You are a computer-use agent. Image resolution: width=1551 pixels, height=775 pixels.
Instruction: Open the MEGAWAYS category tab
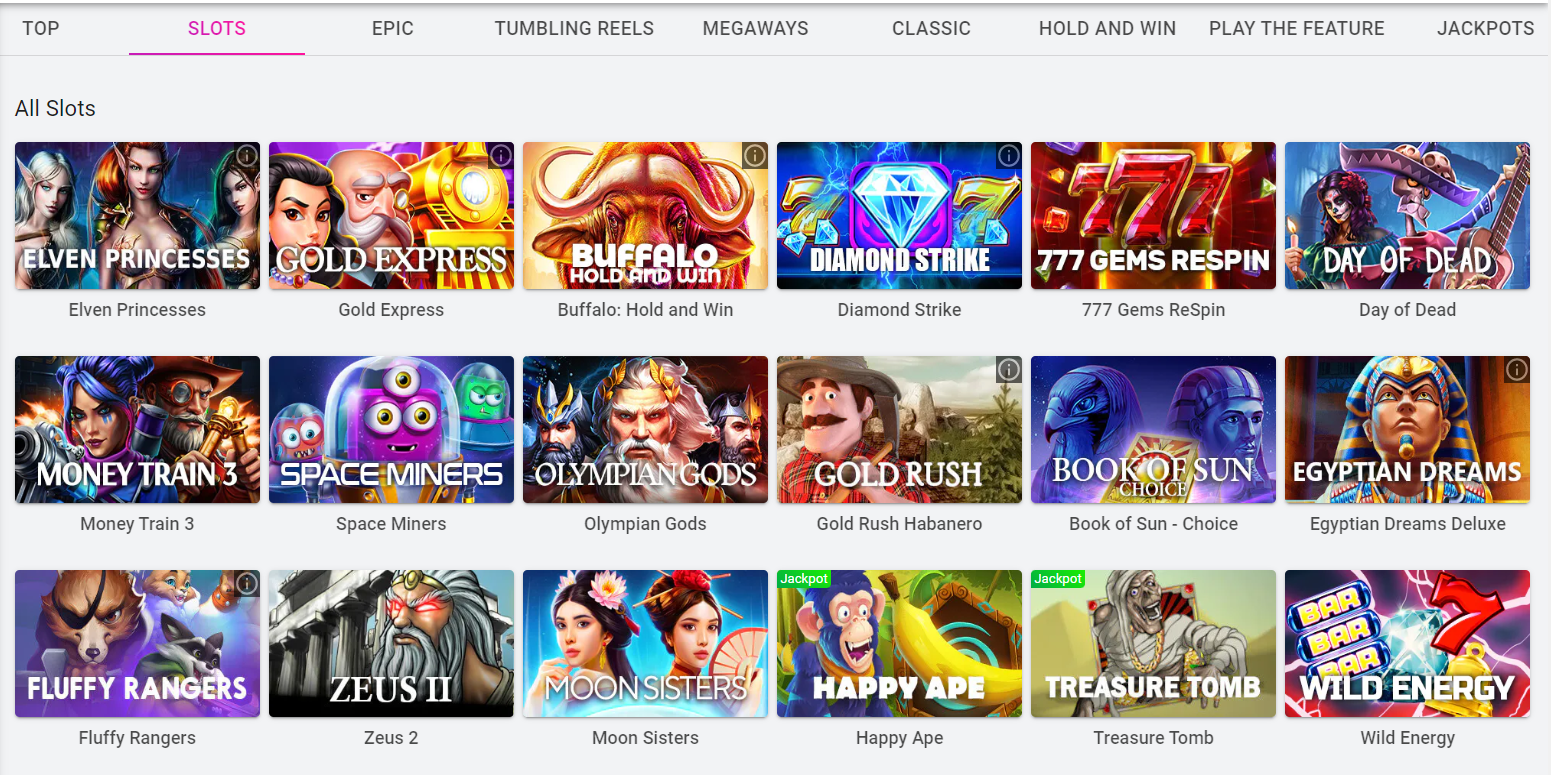coord(755,28)
